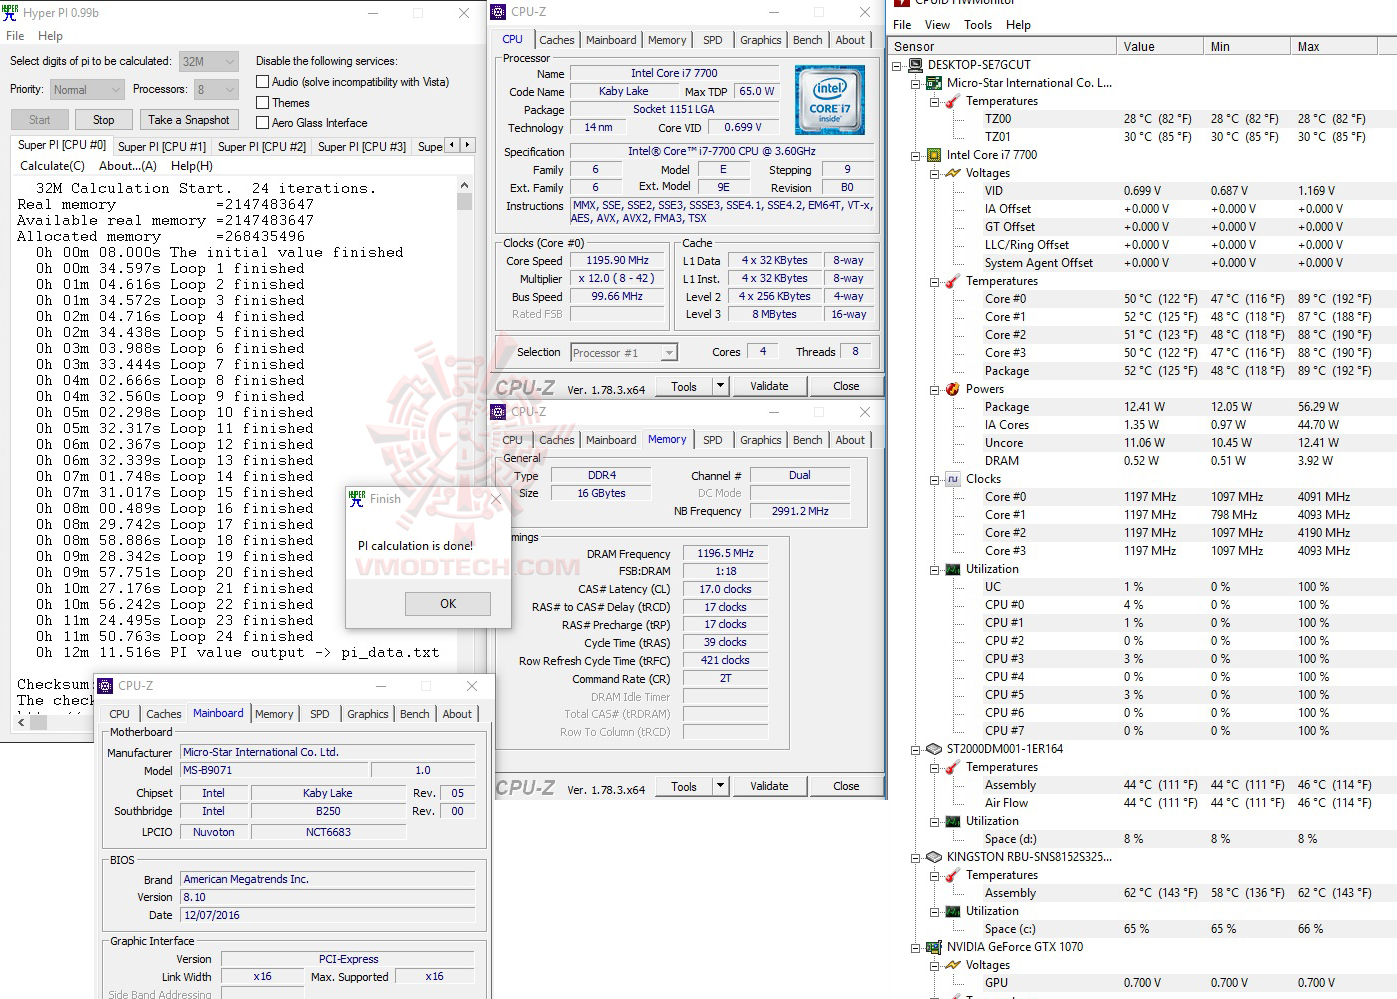
Task: Click the Utilization icon under Intel Core i7 7700
Action: [x=953, y=569]
